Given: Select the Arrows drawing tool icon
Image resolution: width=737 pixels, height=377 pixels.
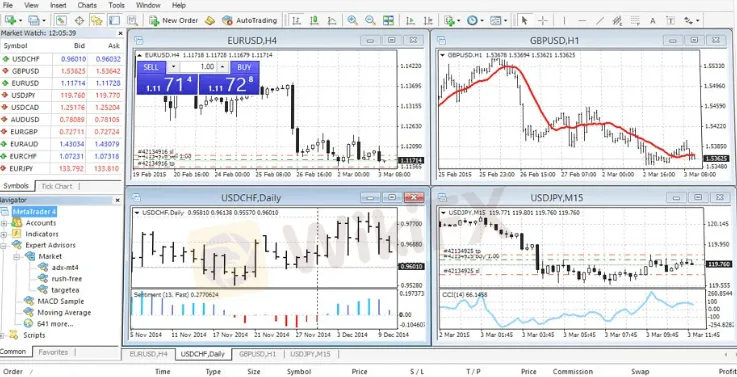Looking at the screenshot, I should coord(689,20).
